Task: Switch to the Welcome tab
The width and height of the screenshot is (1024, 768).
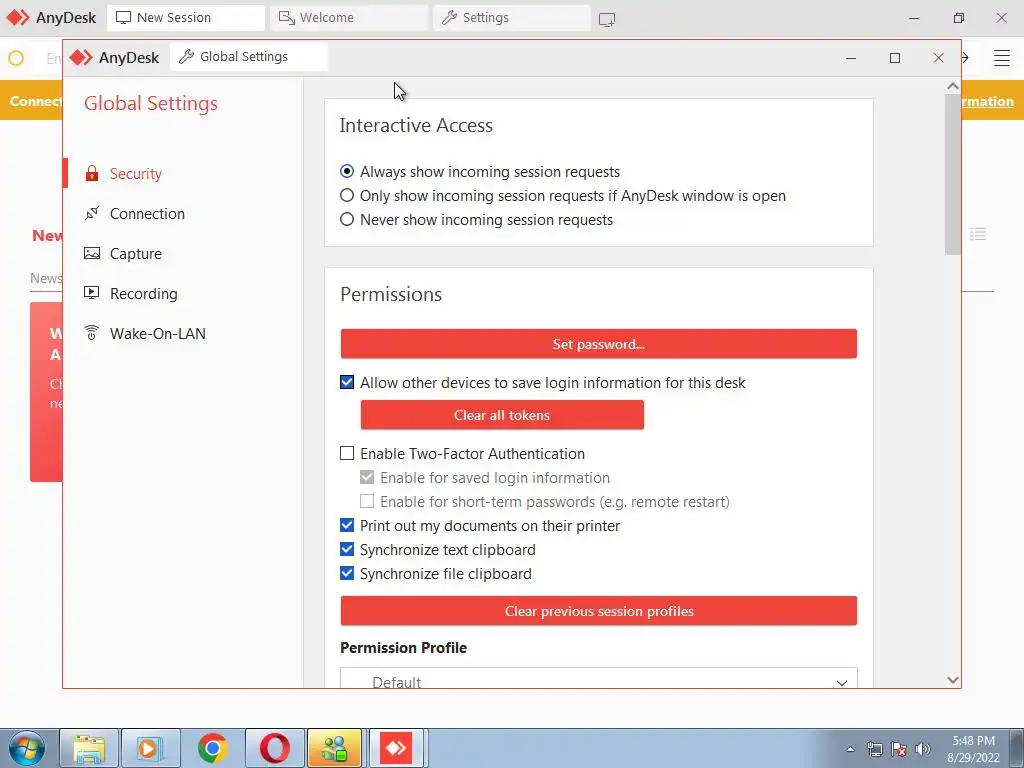Action: [349, 18]
